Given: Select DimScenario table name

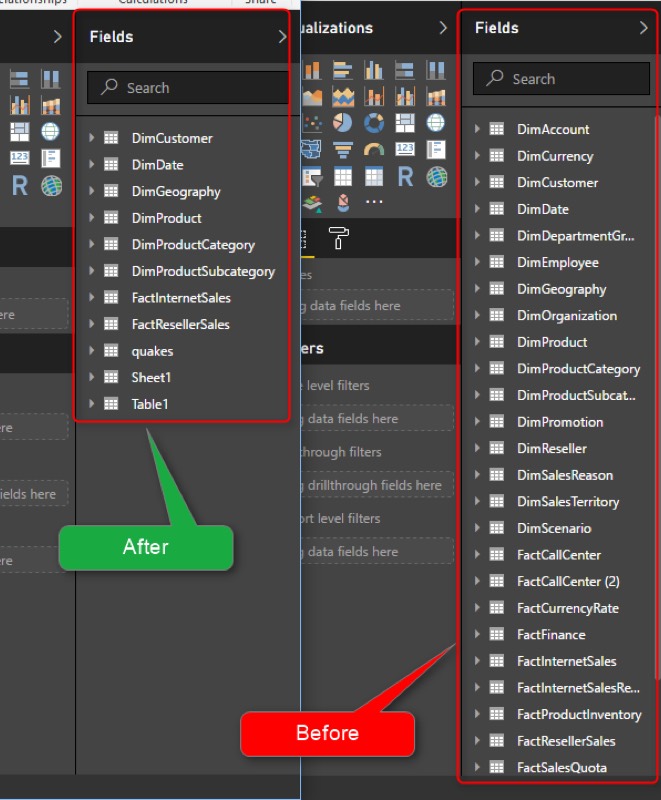Looking at the screenshot, I should (x=554, y=528).
